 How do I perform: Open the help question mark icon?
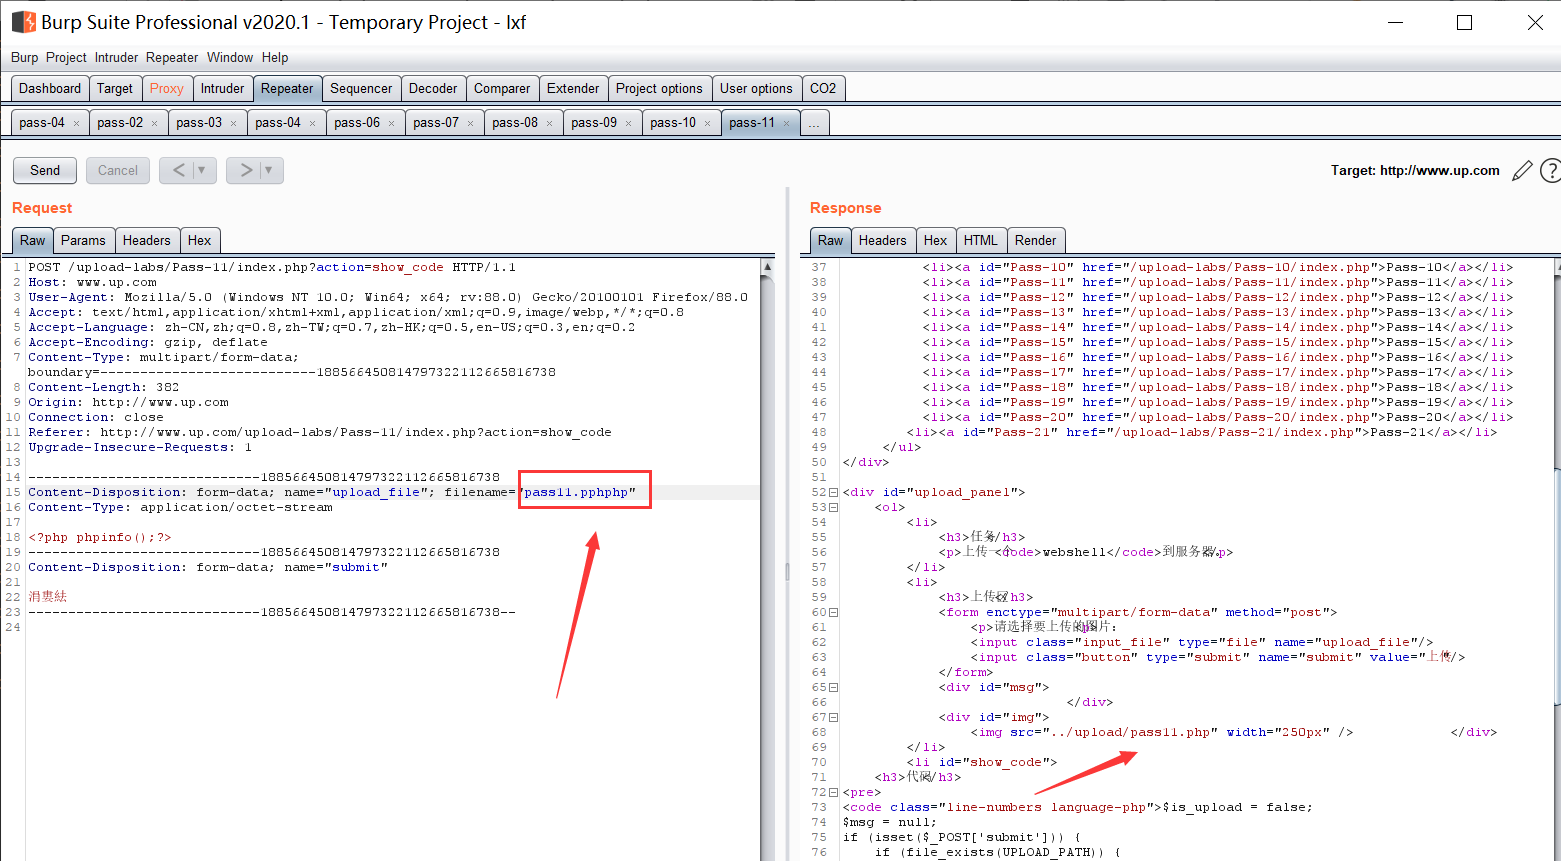tap(1550, 171)
